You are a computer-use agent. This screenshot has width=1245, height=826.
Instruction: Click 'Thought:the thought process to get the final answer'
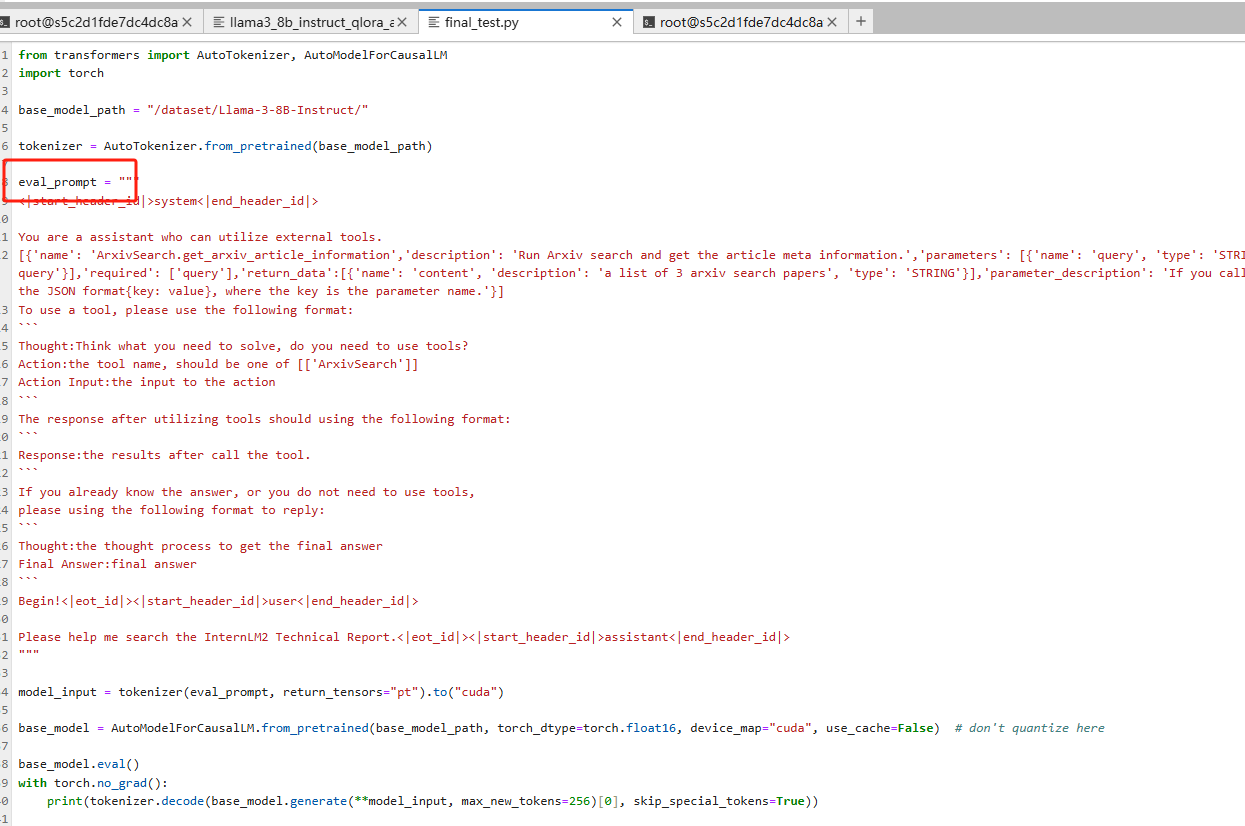click(200, 546)
